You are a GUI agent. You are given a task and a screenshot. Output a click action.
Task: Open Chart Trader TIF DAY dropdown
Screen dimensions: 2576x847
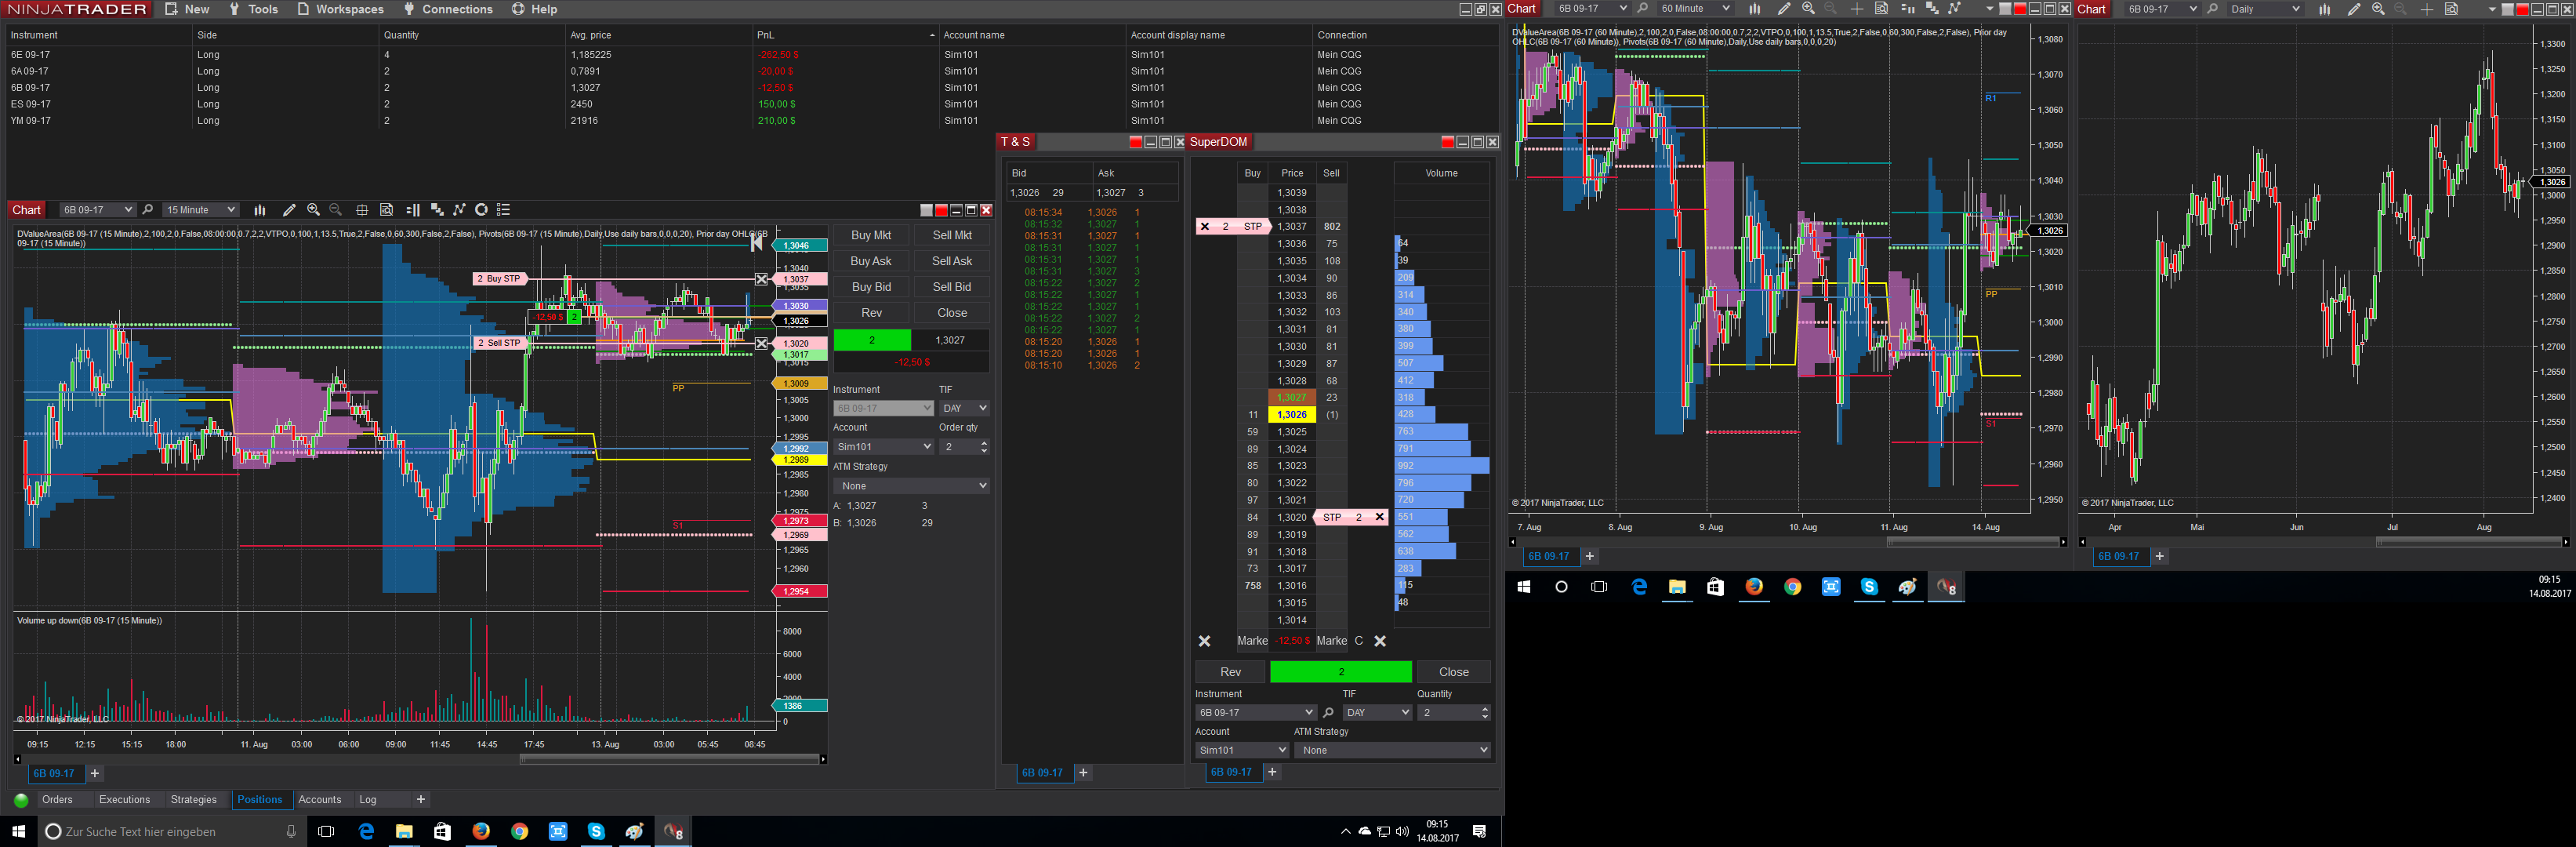click(964, 408)
